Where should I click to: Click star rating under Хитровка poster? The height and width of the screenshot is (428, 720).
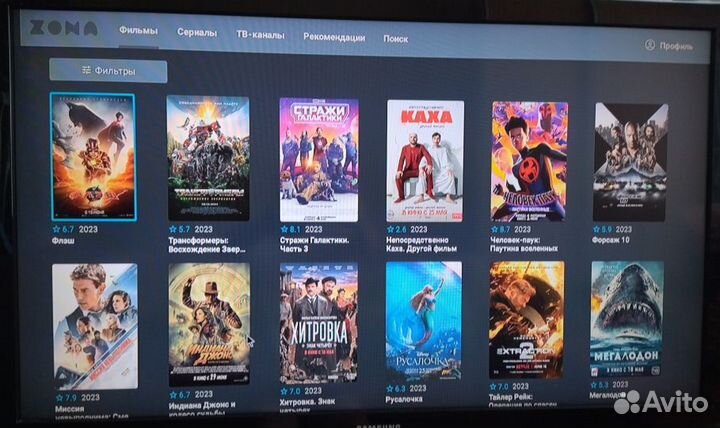pyautogui.click(x=290, y=391)
